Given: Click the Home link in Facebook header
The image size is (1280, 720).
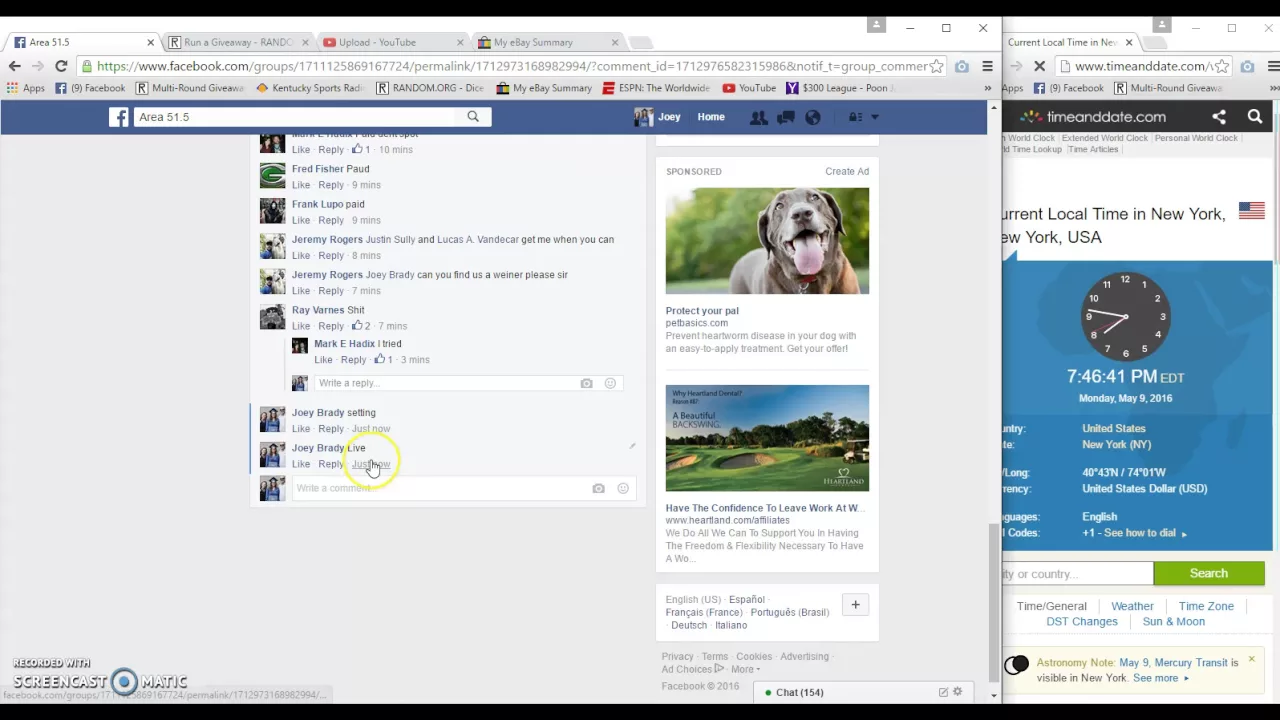Looking at the screenshot, I should point(711,117).
